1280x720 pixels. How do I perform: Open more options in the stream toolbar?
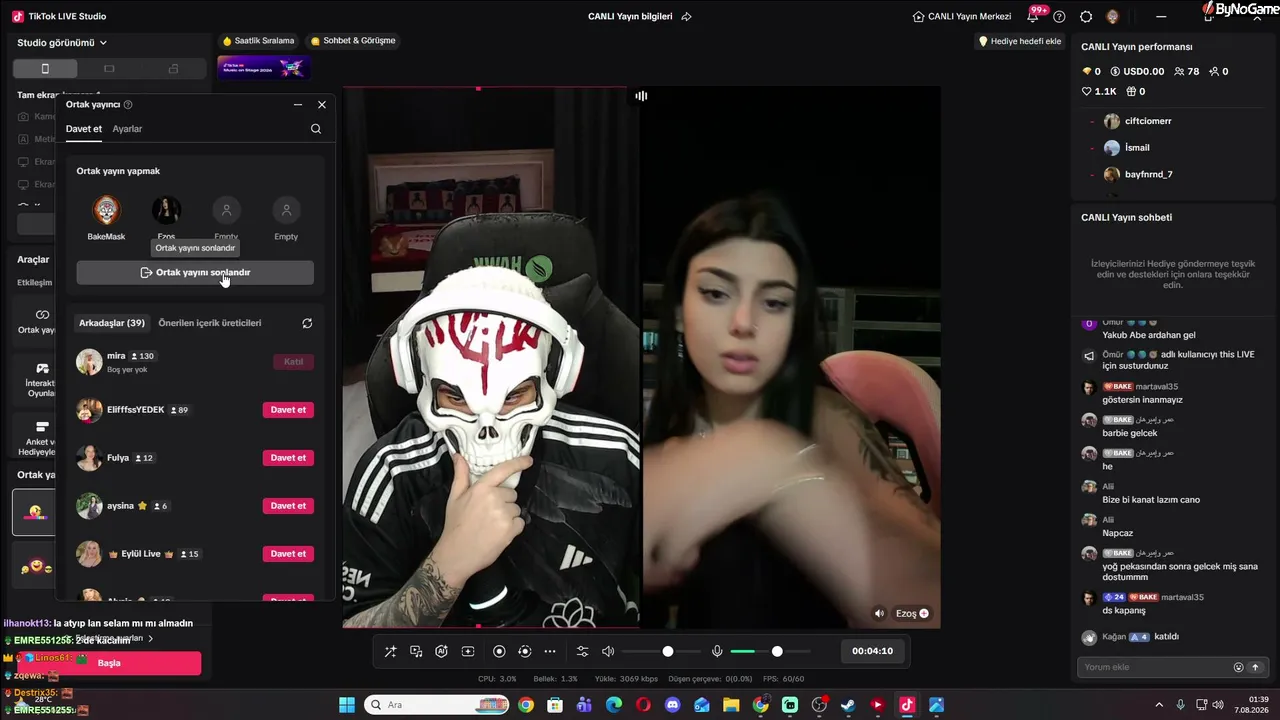click(x=550, y=652)
